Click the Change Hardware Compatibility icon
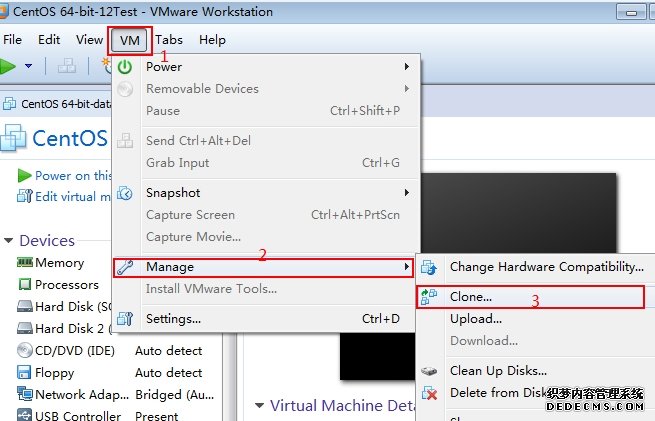The height and width of the screenshot is (421, 655). (429, 267)
